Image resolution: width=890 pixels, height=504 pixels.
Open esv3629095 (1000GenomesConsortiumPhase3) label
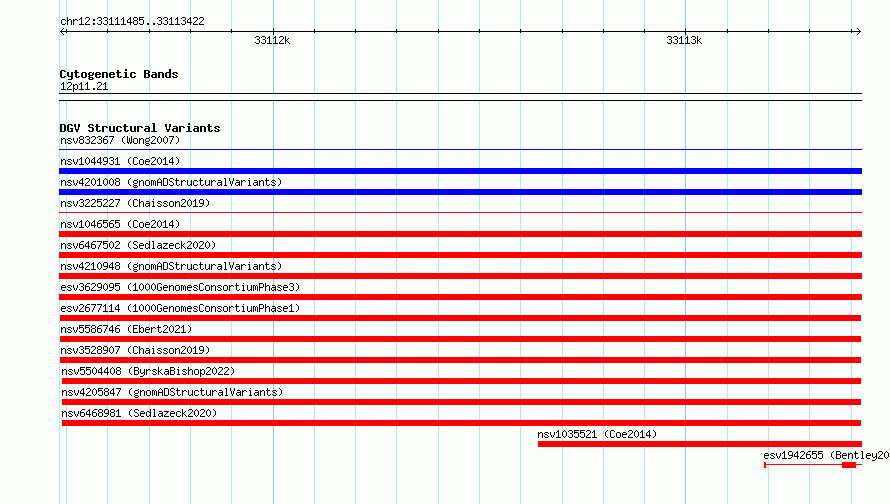tap(180, 287)
